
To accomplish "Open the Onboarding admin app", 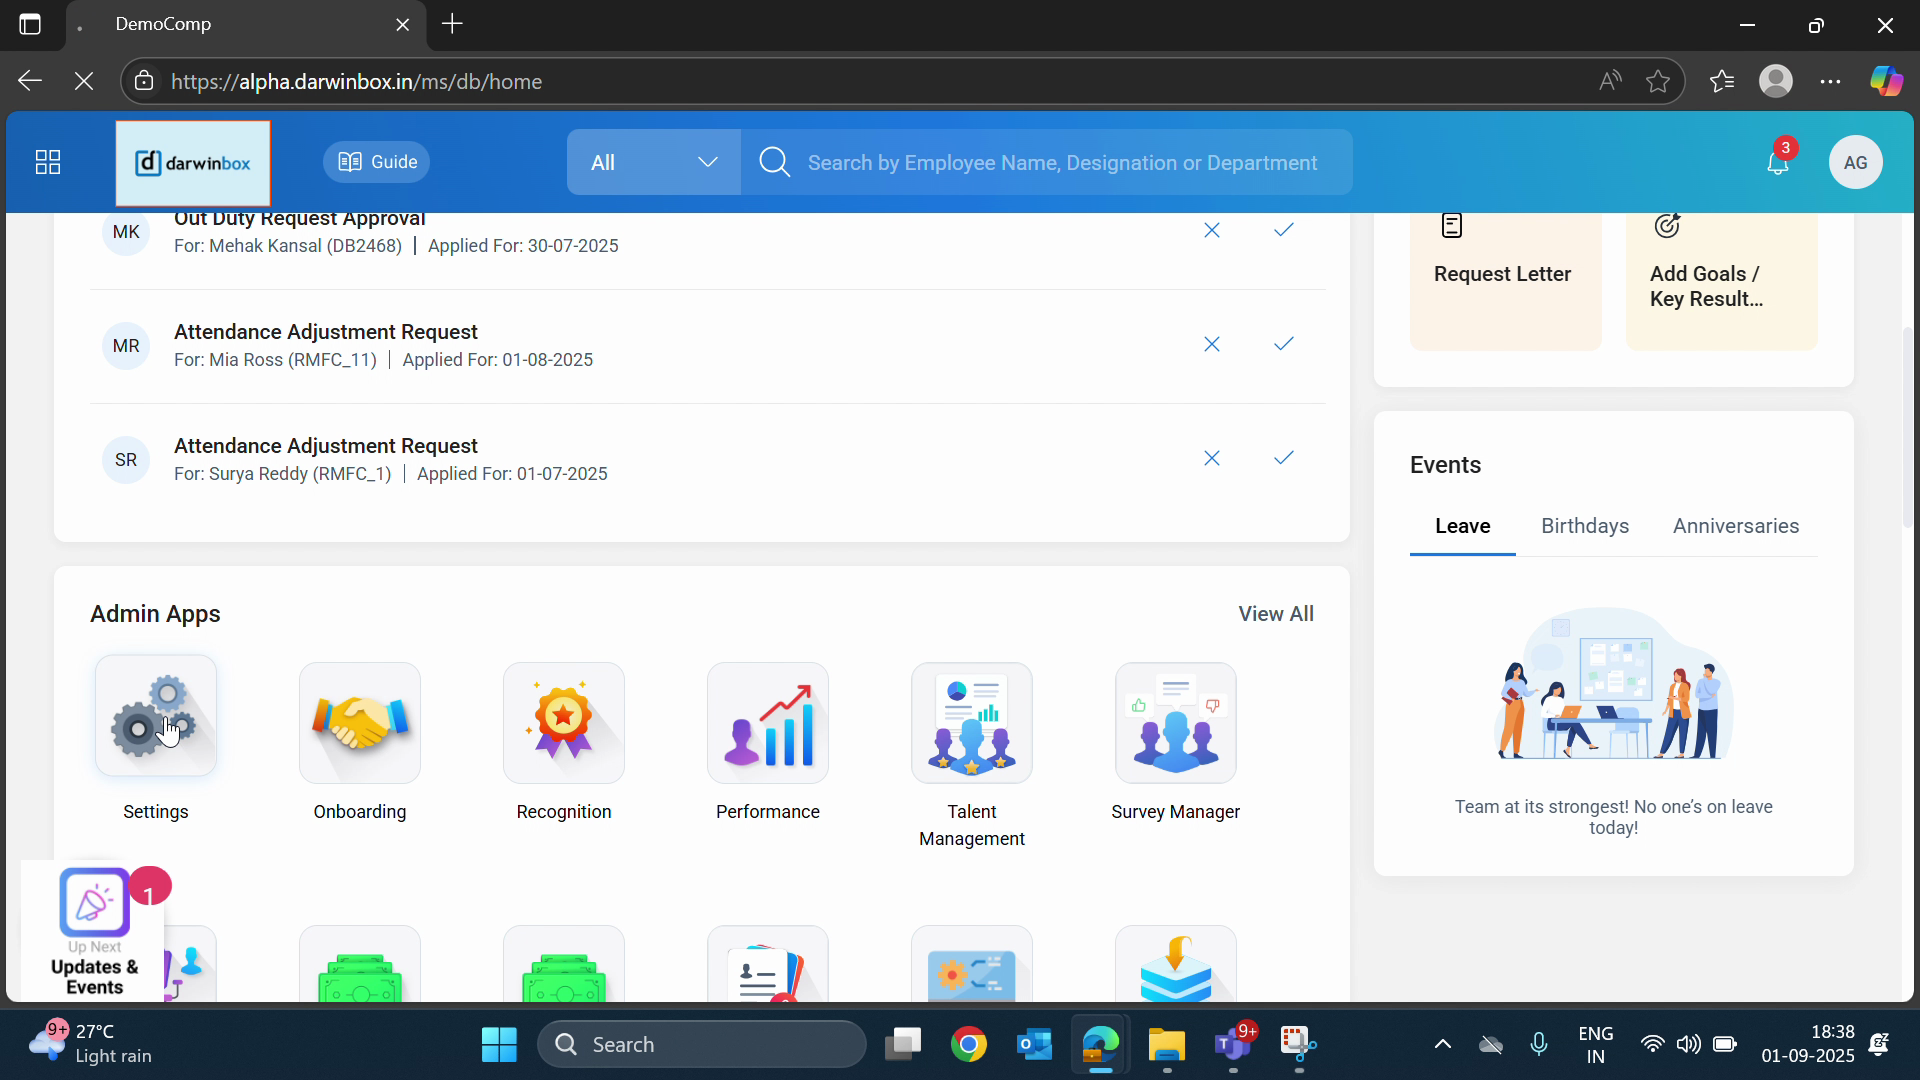I will point(360,723).
